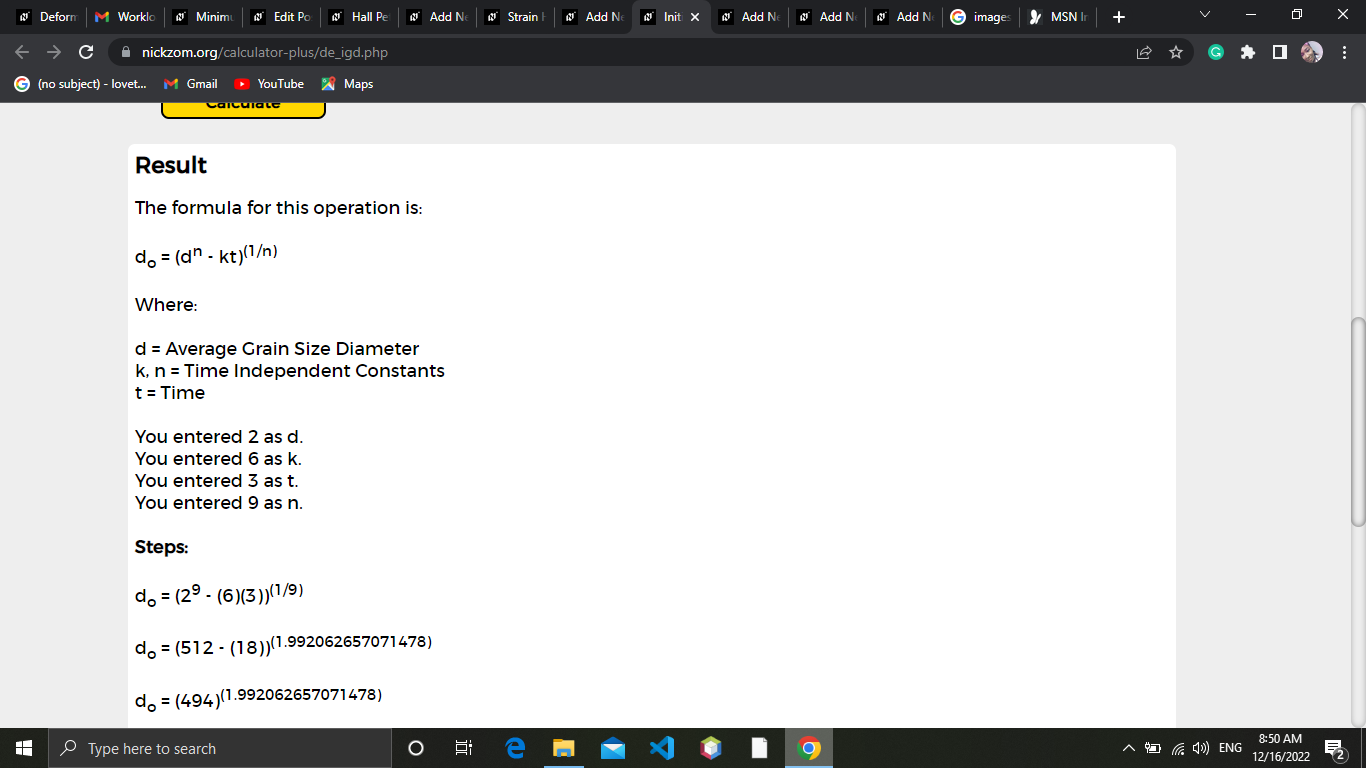Viewport: 1366px width, 768px height.
Task: Reload the page with the refresh icon
Action: pos(86,52)
